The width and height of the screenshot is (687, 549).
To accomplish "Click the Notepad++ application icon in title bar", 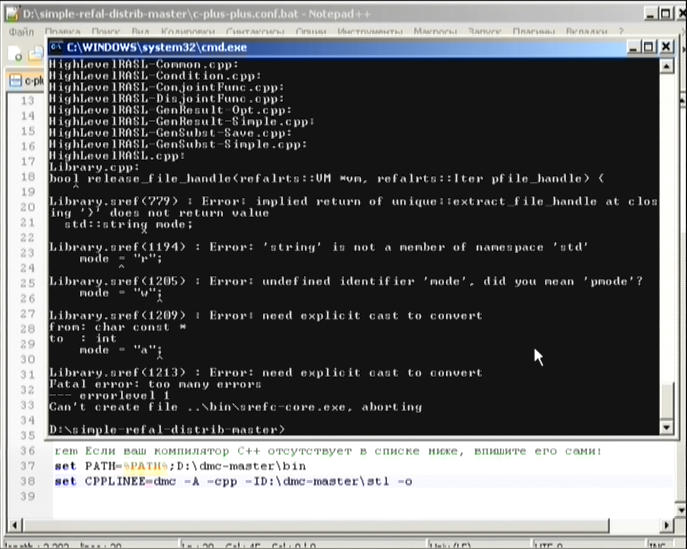I will (x=12, y=14).
